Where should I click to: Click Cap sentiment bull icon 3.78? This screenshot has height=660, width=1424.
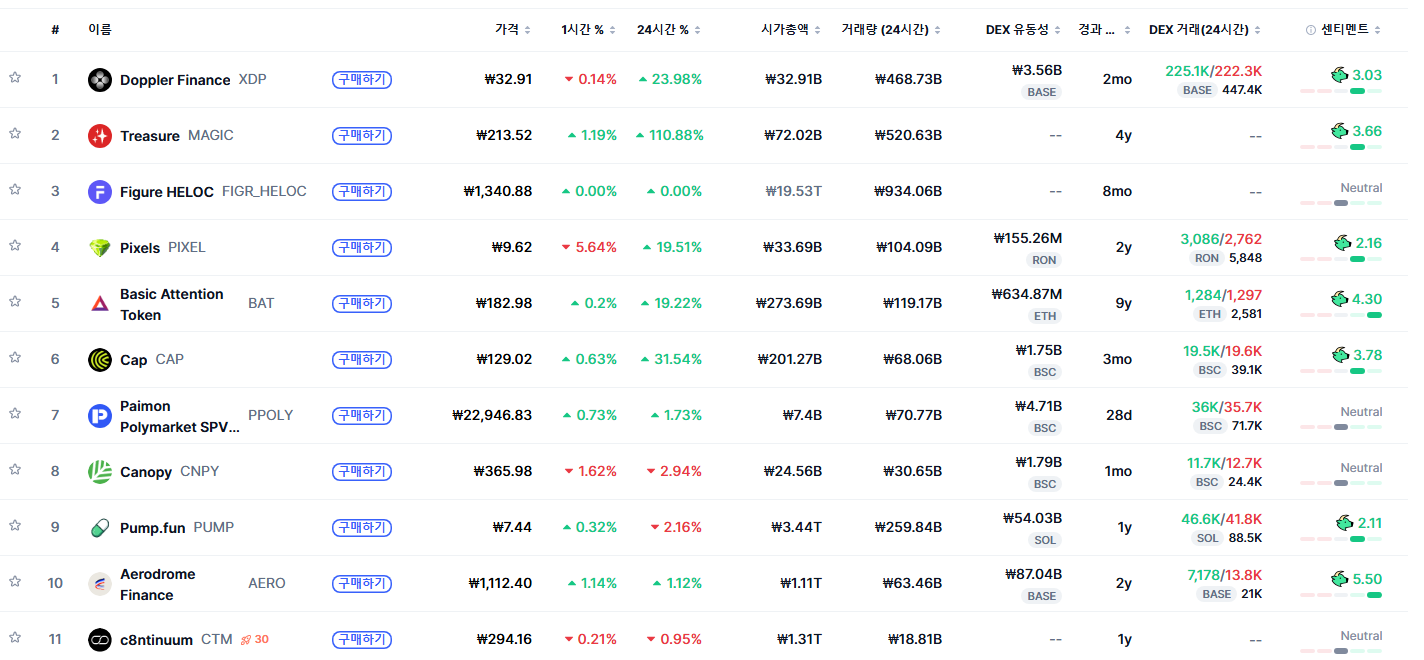tap(1339, 354)
